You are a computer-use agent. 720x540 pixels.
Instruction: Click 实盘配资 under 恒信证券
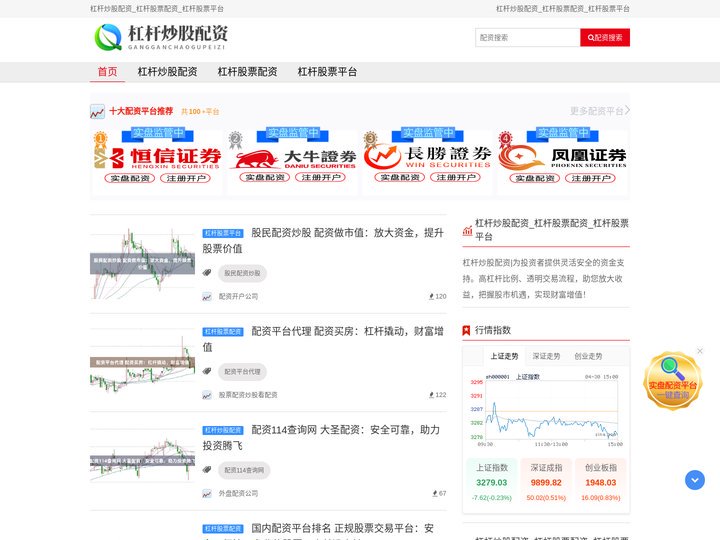pyautogui.click(x=130, y=178)
